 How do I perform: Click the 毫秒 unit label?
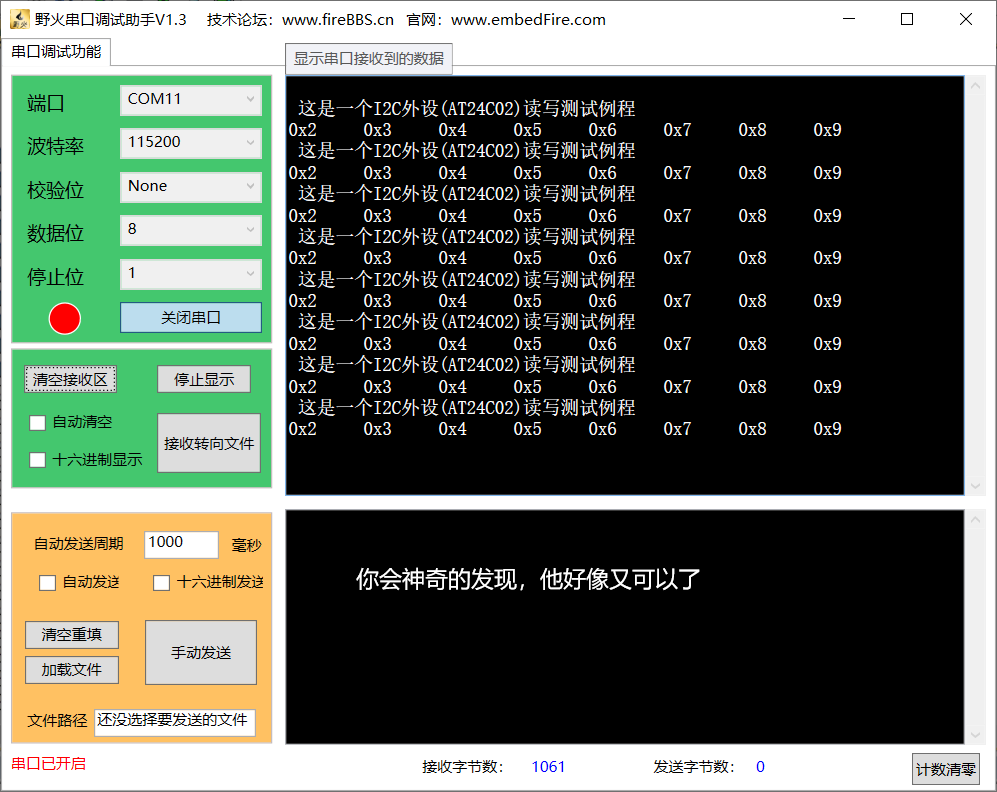[247, 545]
